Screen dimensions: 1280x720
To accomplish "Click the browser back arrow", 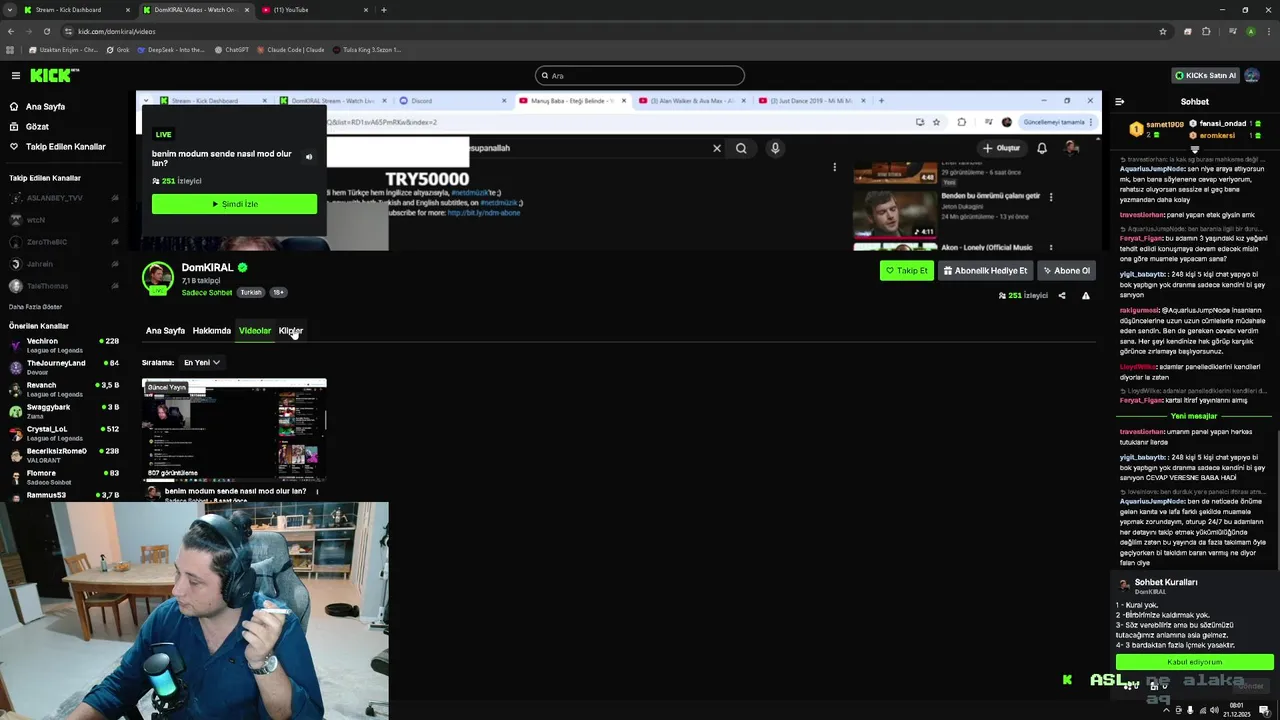I will [x=11, y=31].
